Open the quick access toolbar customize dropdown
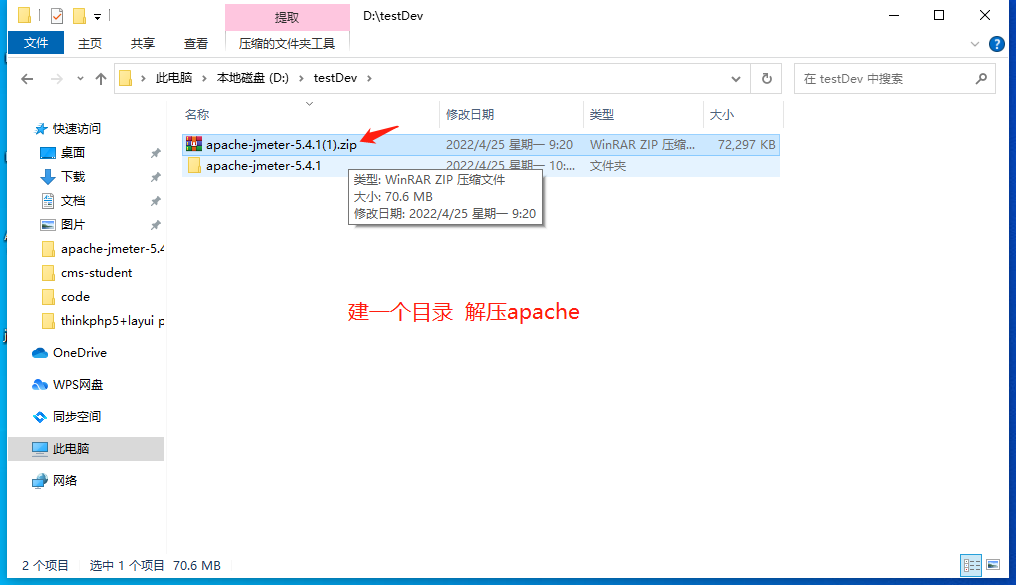The height and width of the screenshot is (585, 1016). click(x=97, y=16)
